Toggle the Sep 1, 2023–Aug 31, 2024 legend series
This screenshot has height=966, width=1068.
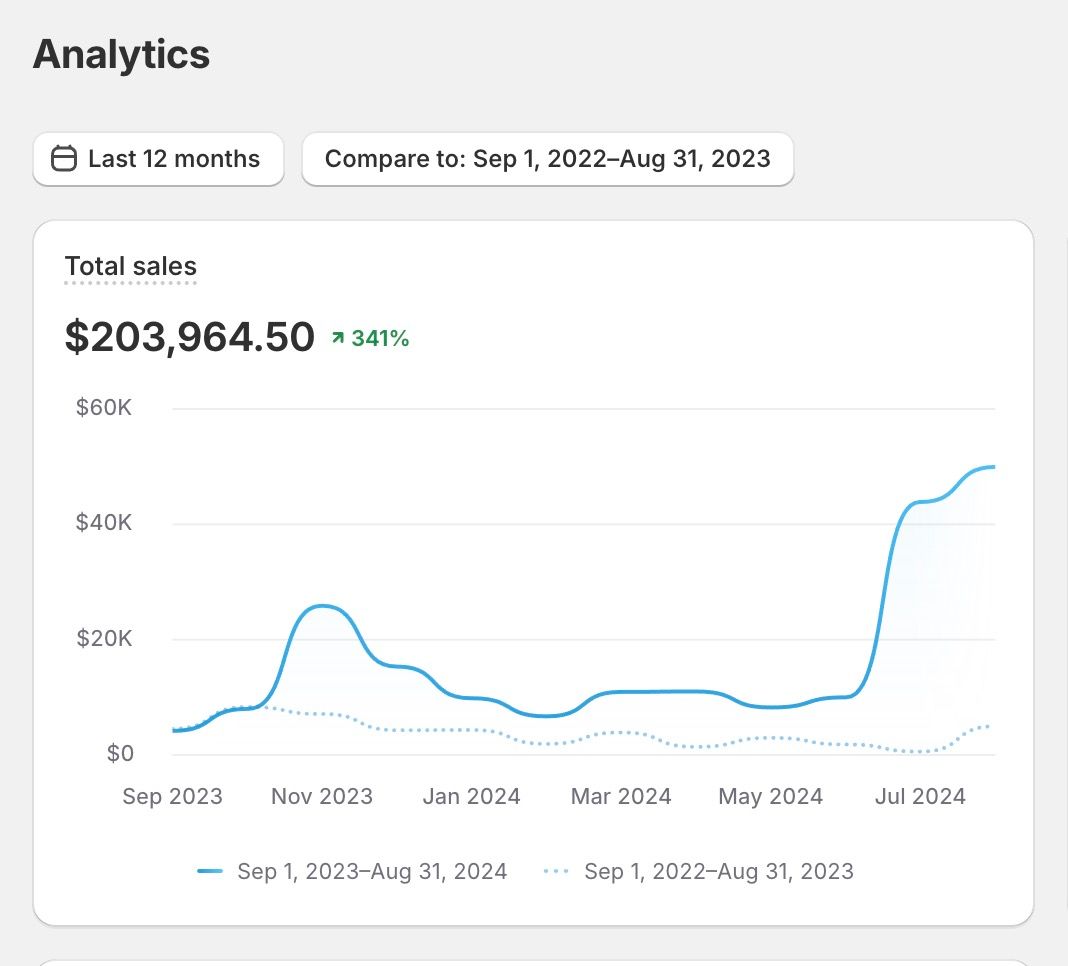pos(372,872)
